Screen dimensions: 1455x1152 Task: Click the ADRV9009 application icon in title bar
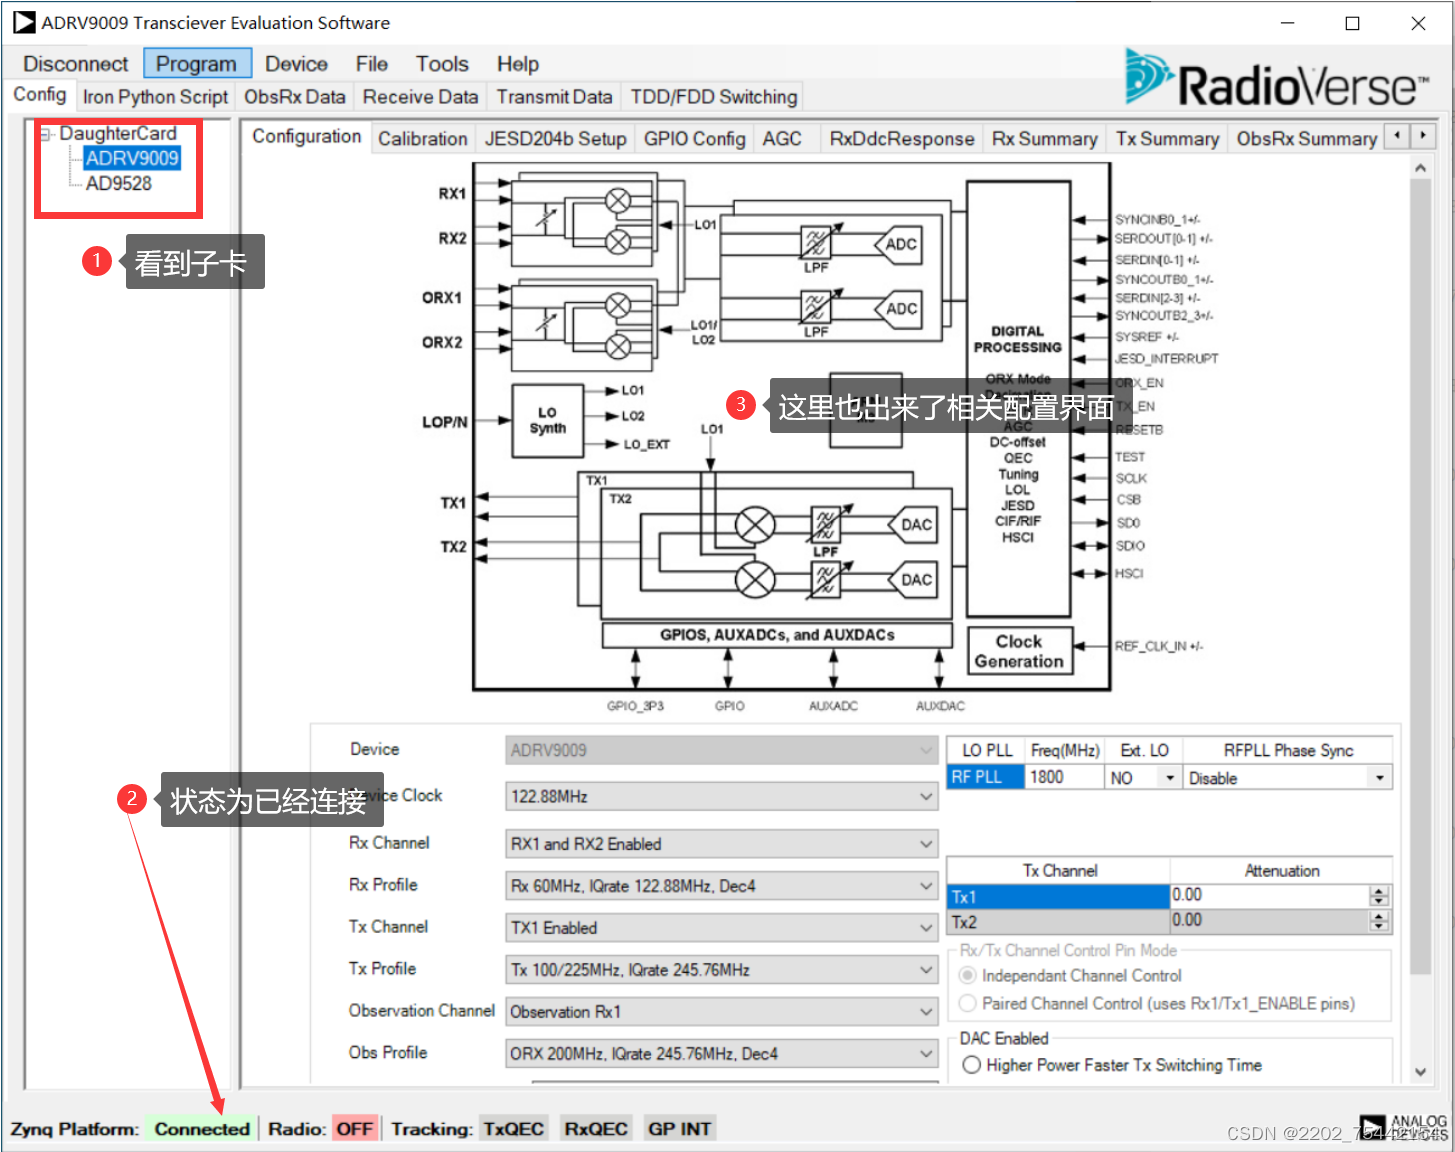pyautogui.click(x=22, y=21)
